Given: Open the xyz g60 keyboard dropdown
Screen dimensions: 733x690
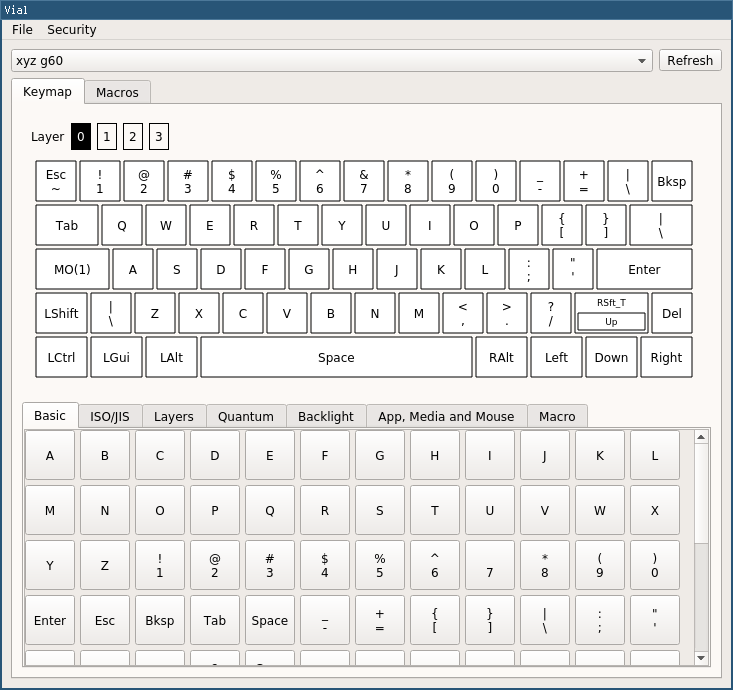Looking at the screenshot, I should pyautogui.click(x=332, y=61).
